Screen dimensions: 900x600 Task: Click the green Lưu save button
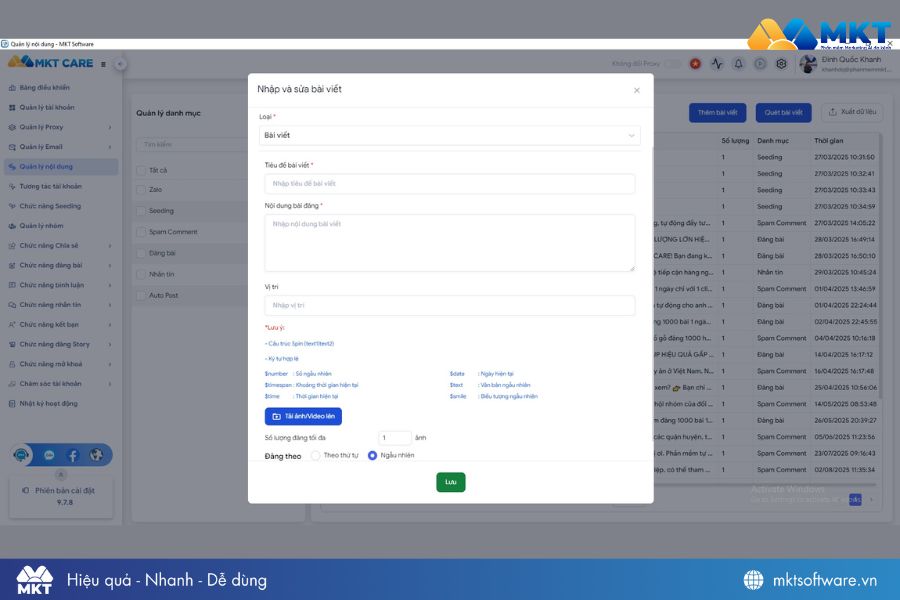click(451, 482)
